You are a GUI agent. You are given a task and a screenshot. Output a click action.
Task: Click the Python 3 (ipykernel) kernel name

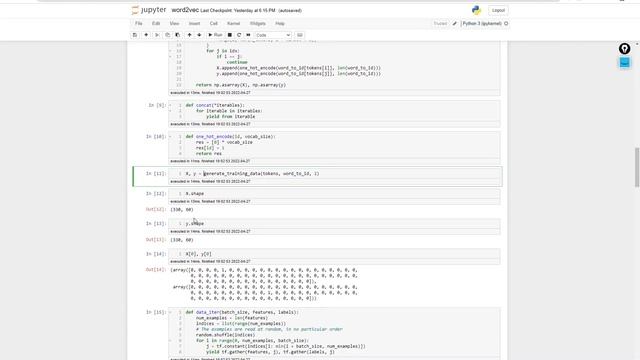click(482, 24)
